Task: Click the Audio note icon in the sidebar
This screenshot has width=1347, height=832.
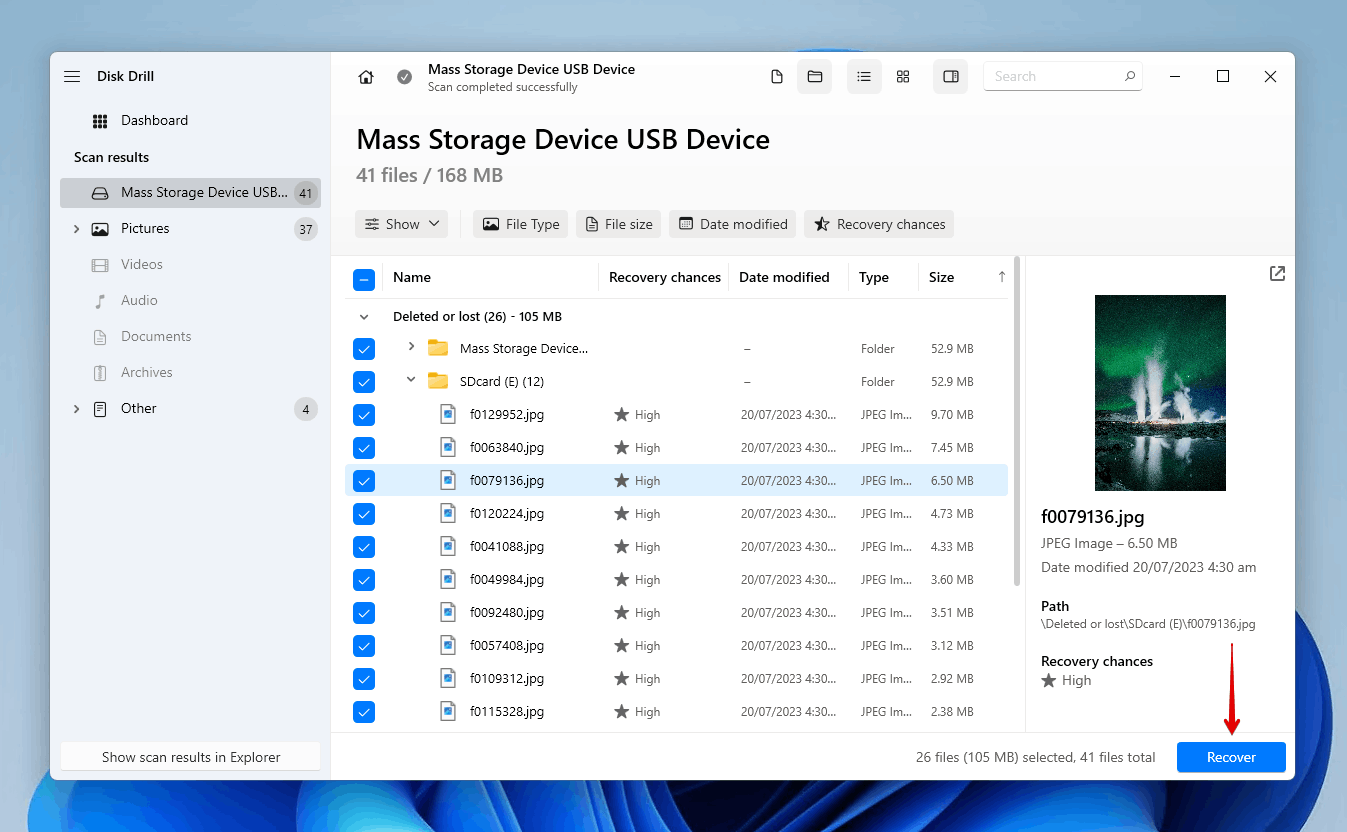Action: click(100, 301)
